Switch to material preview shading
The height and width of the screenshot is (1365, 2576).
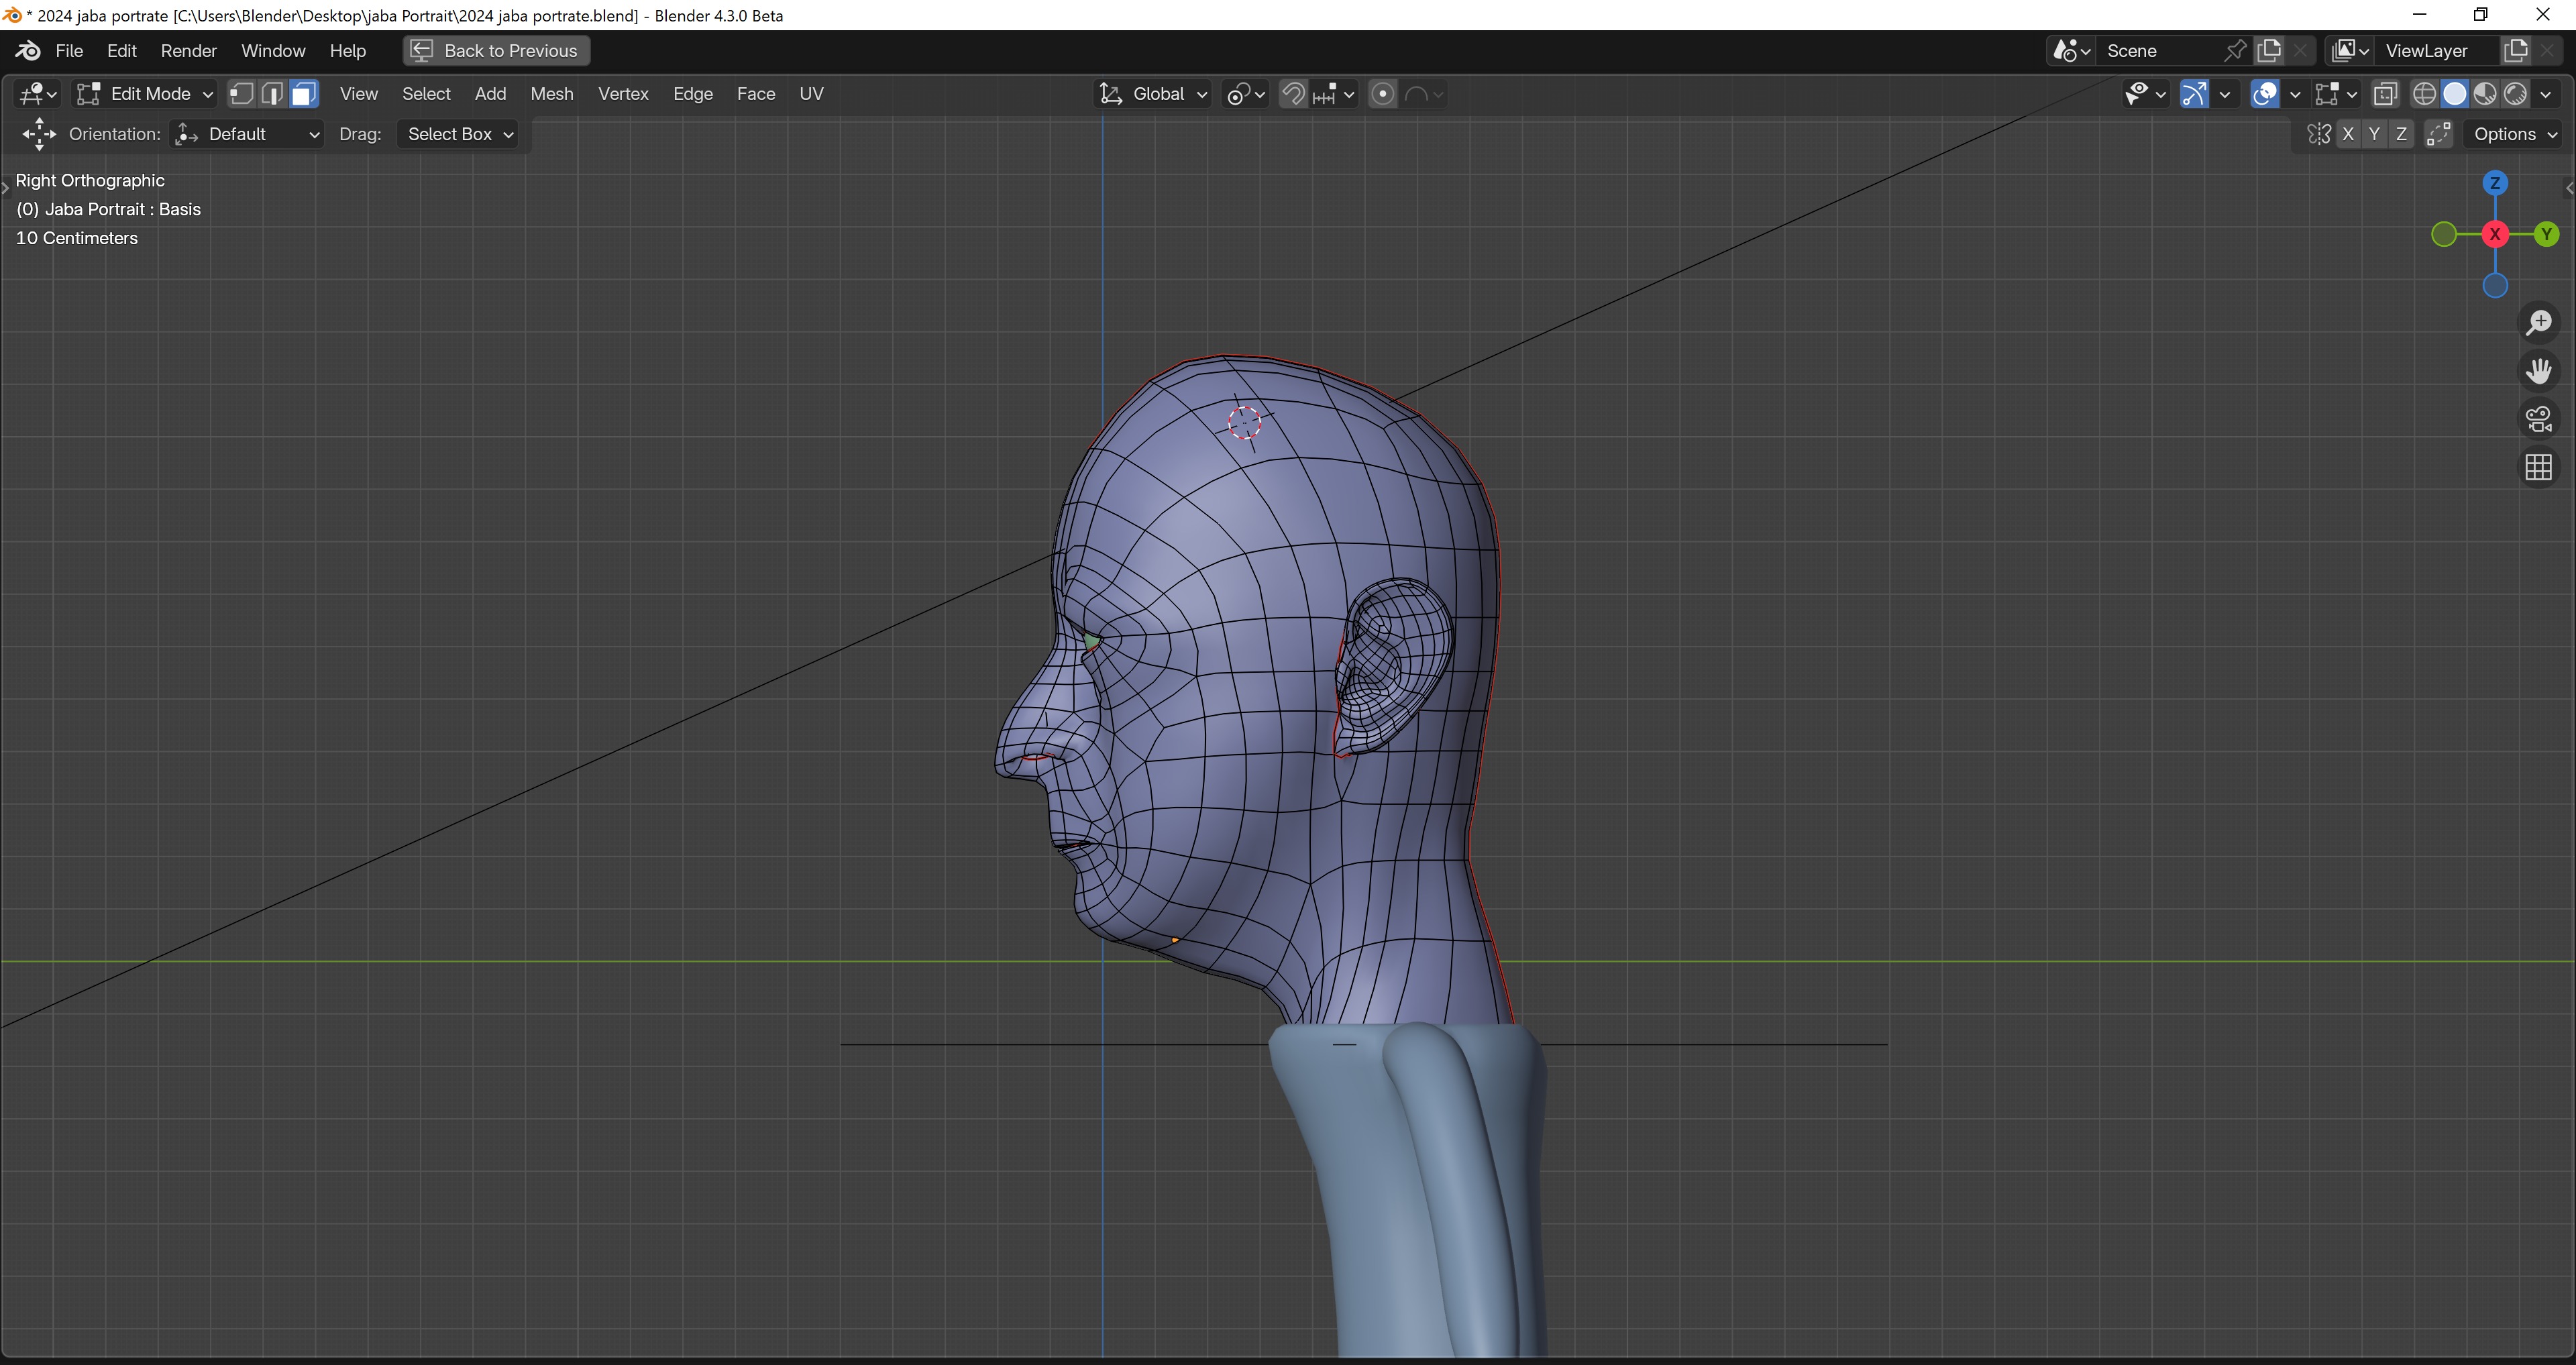[x=2485, y=93]
